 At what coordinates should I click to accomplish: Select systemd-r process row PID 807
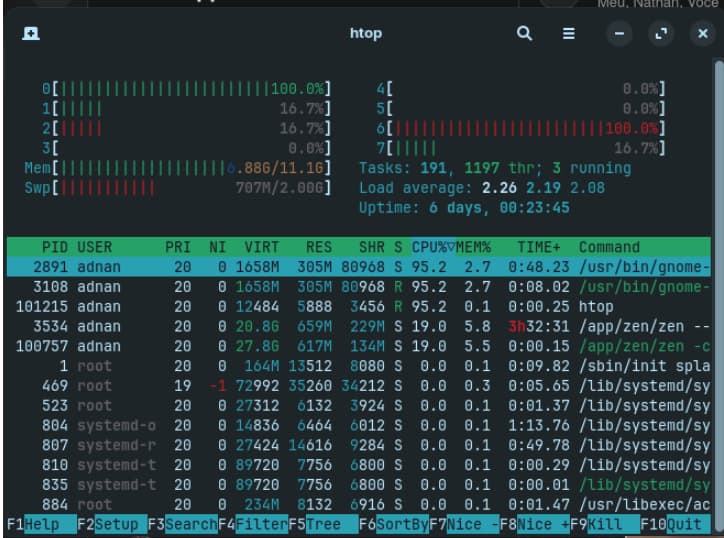point(359,445)
